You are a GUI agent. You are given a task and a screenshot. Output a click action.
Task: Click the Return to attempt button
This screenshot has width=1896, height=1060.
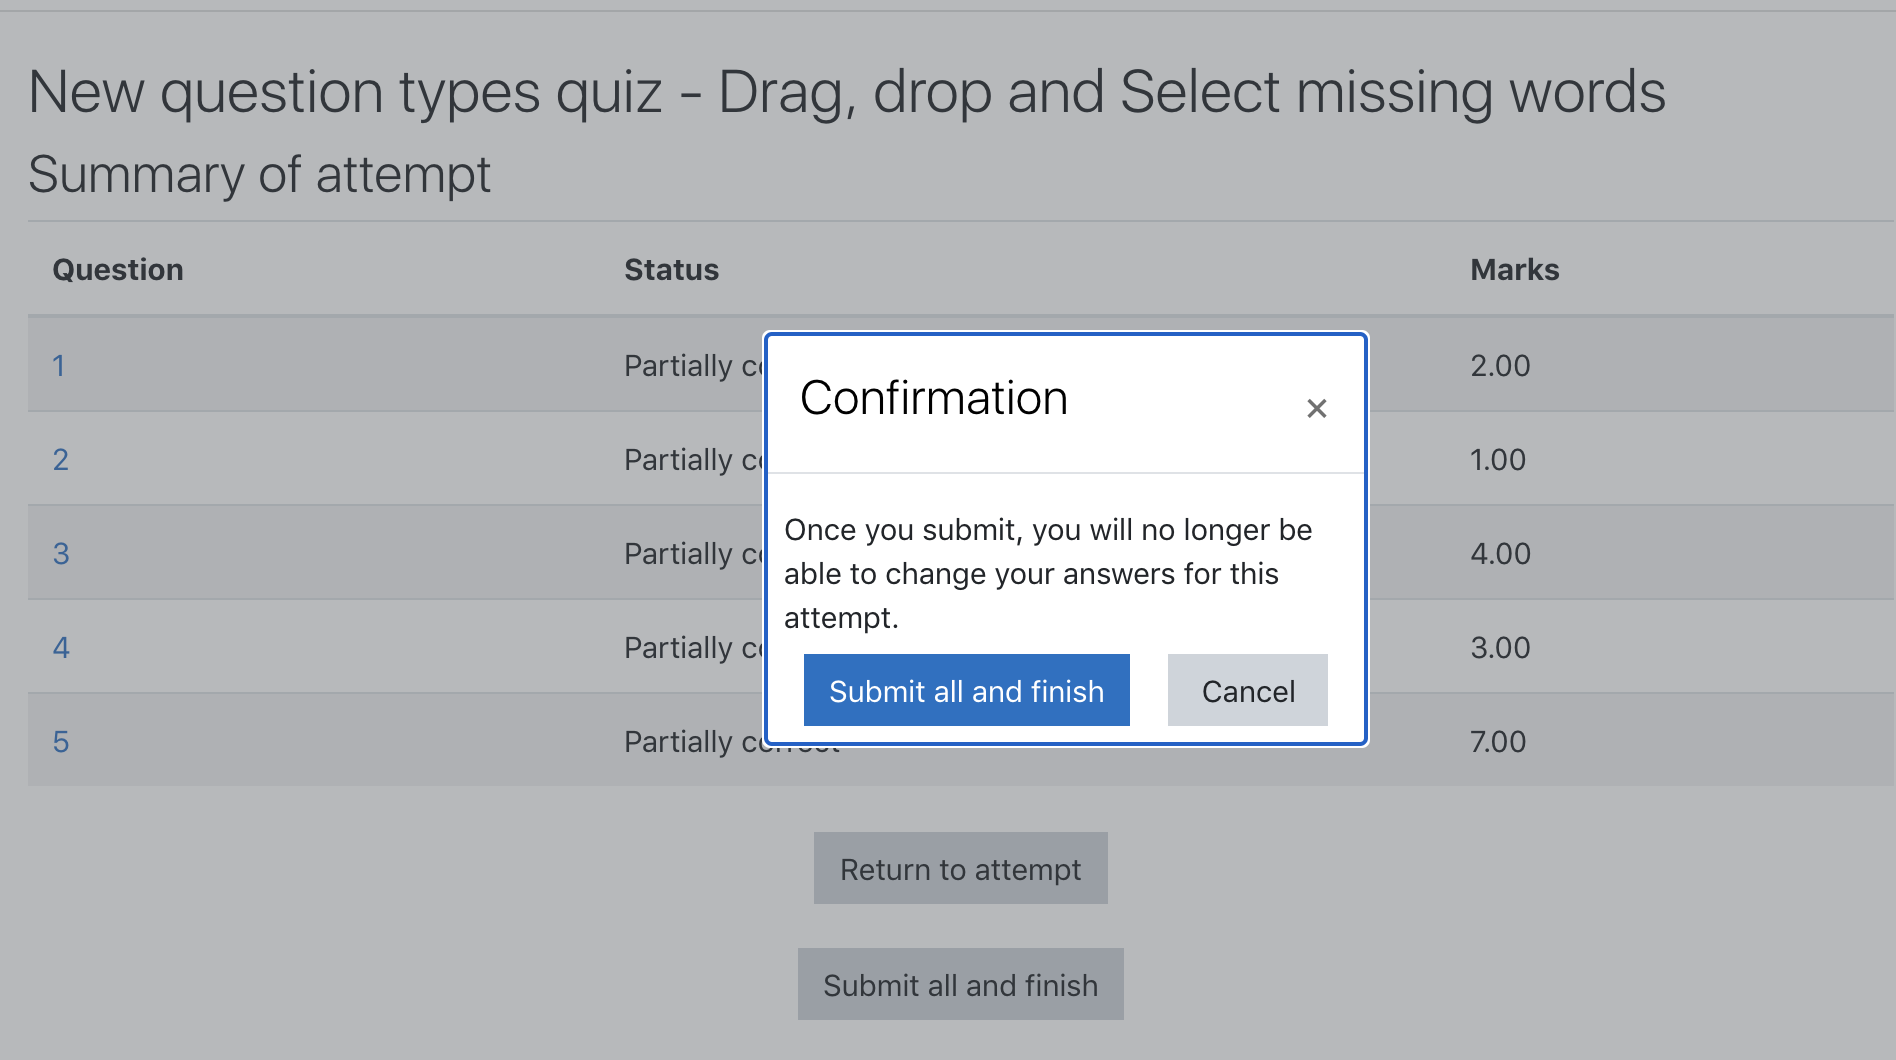click(x=960, y=868)
